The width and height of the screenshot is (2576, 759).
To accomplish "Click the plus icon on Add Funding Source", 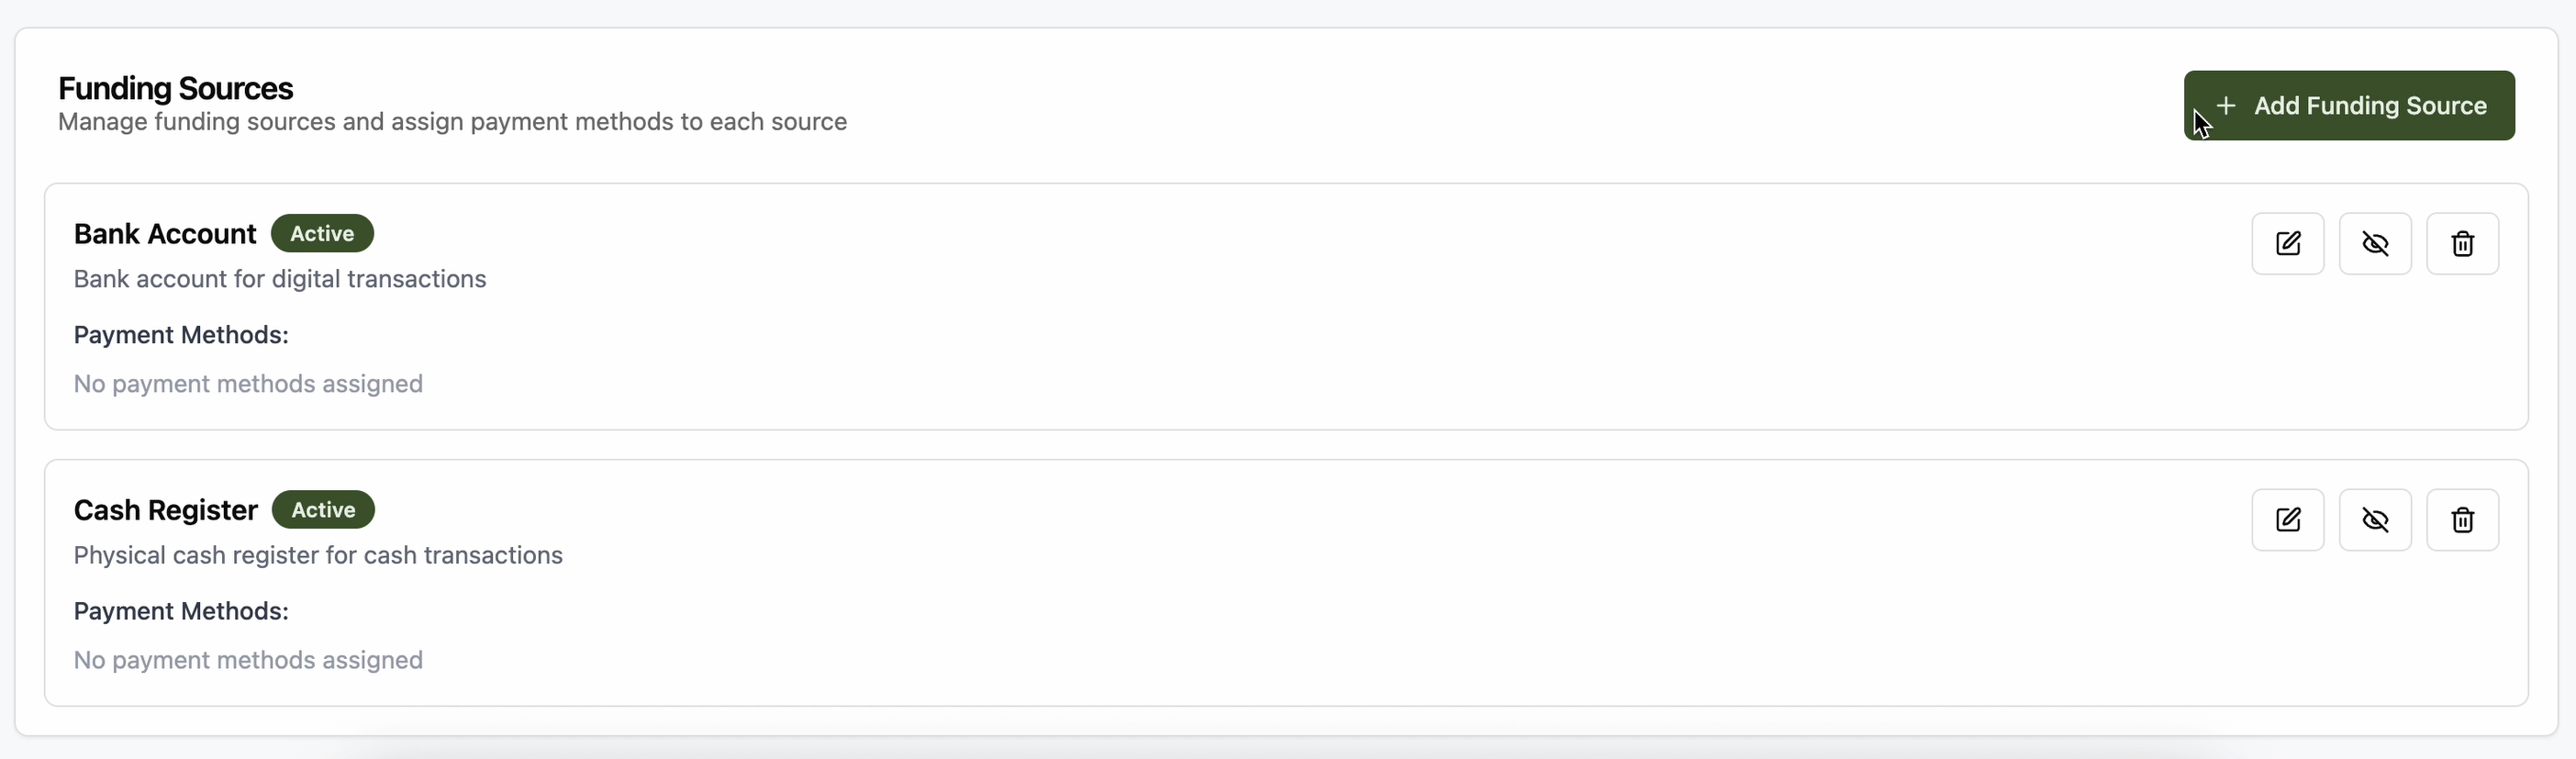I will [2226, 105].
